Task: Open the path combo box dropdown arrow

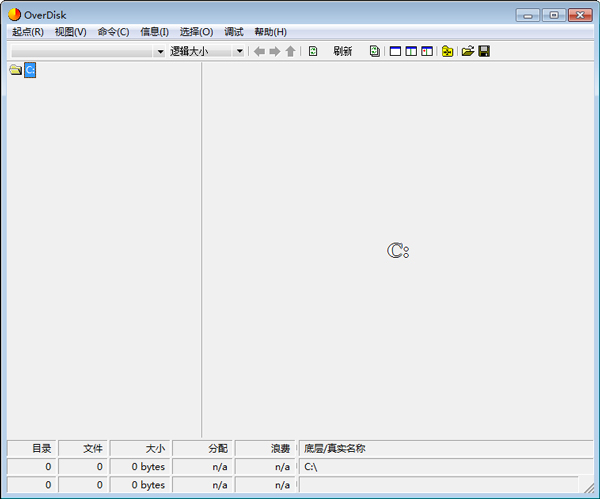Action: click(x=160, y=51)
